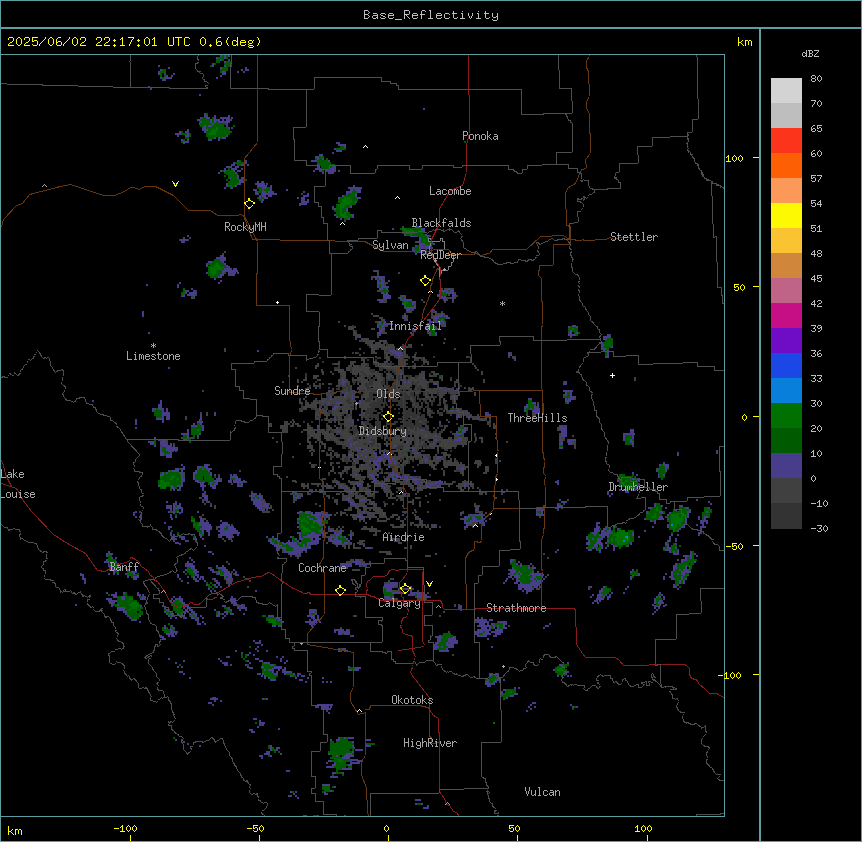Viewport: 862px width, 842px height.
Task: Click the Limestone map label
Action: (153, 356)
